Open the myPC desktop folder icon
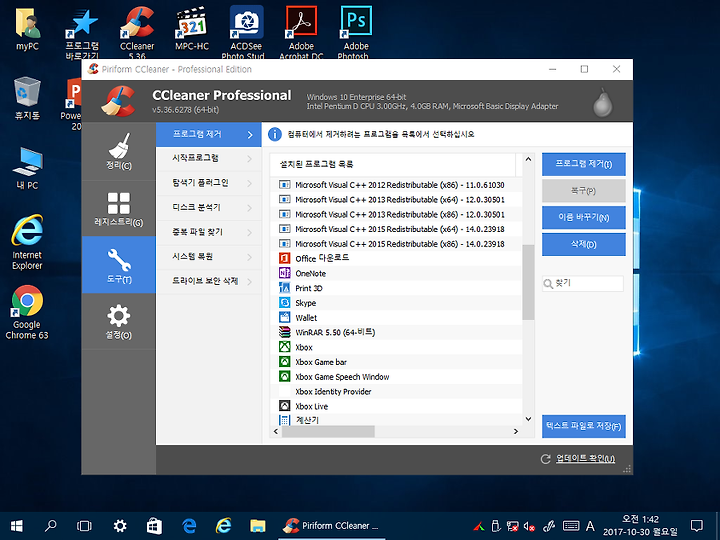 (27, 28)
